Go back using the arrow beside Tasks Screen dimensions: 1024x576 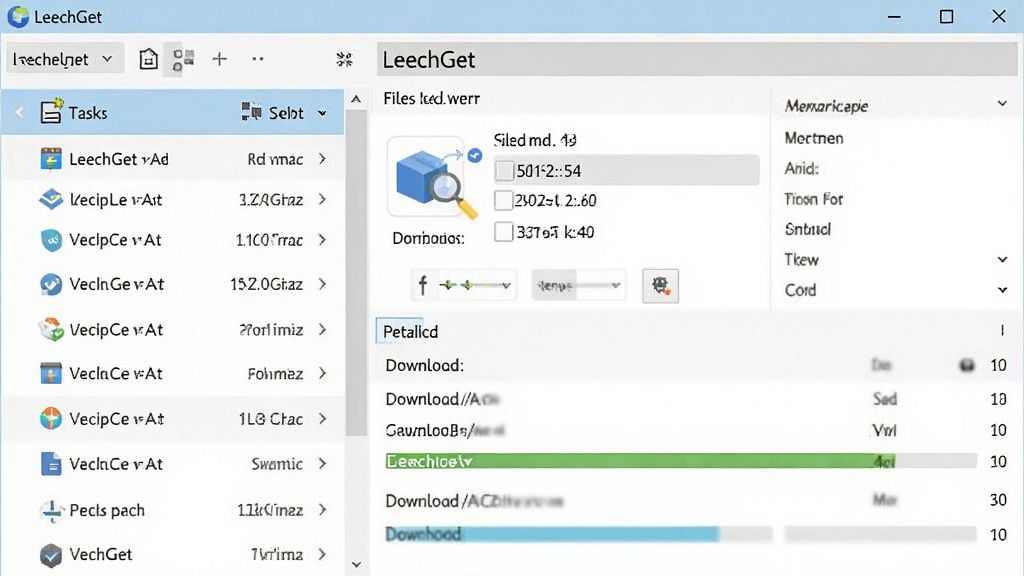point(20,113)
